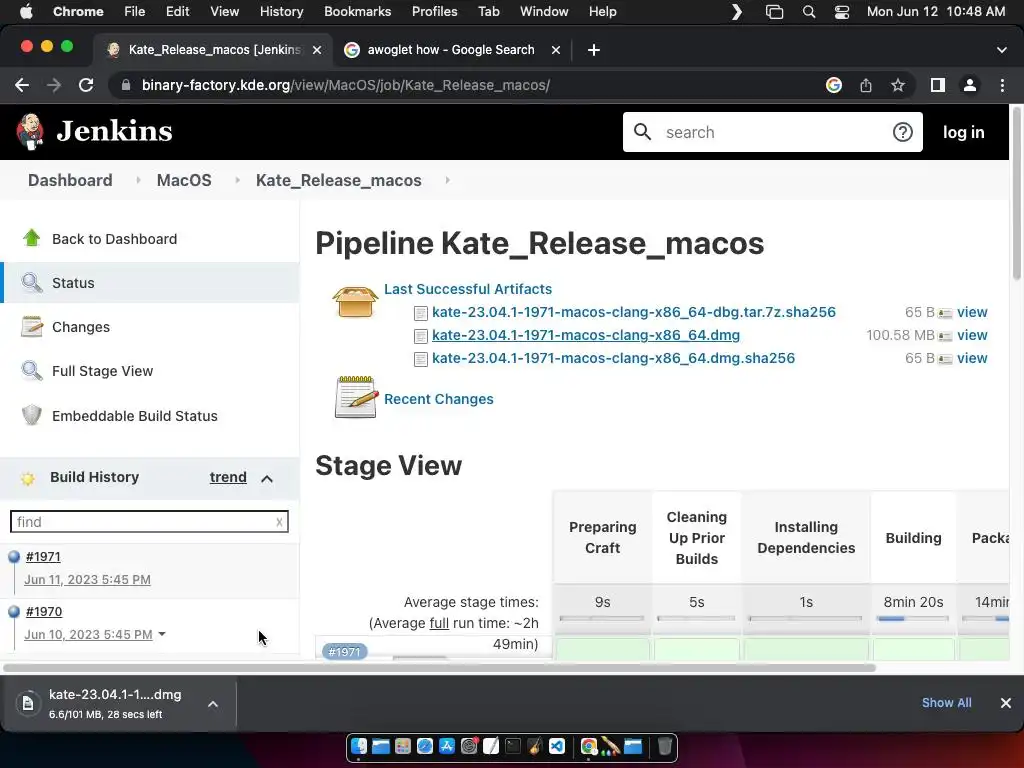Click the browser back arrow
Screen dimensions: 1024x768
(x=22, y=85)
